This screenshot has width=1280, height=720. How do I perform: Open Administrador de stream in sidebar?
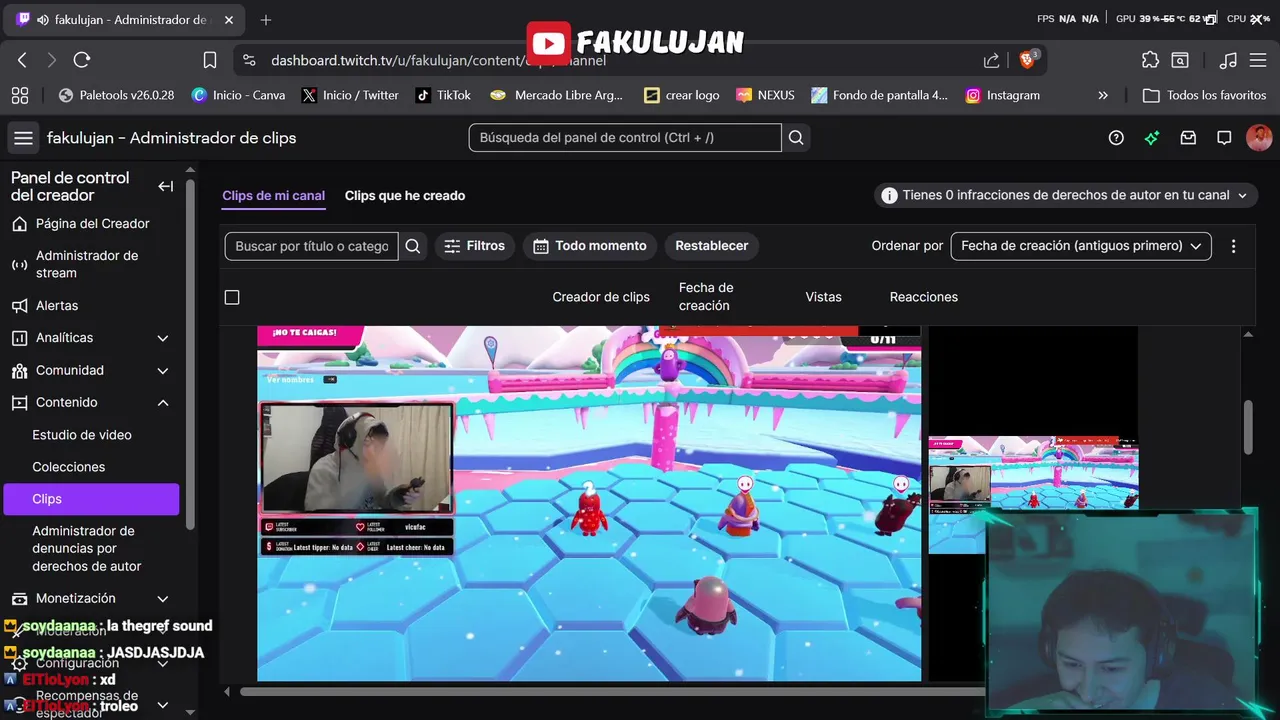click(x=91, y=264)
